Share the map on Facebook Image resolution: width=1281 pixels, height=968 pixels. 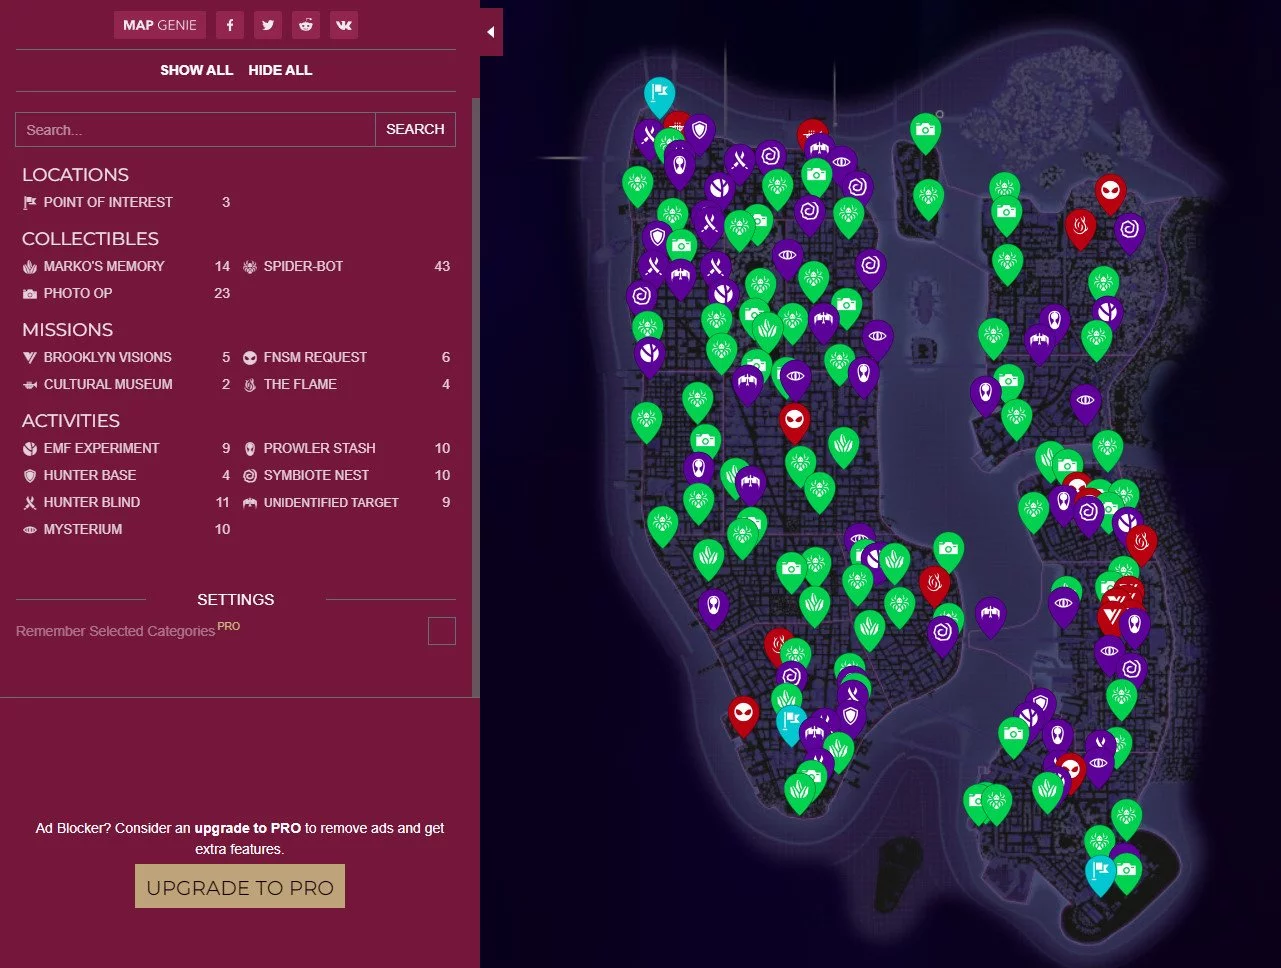(x=230, y=25)
